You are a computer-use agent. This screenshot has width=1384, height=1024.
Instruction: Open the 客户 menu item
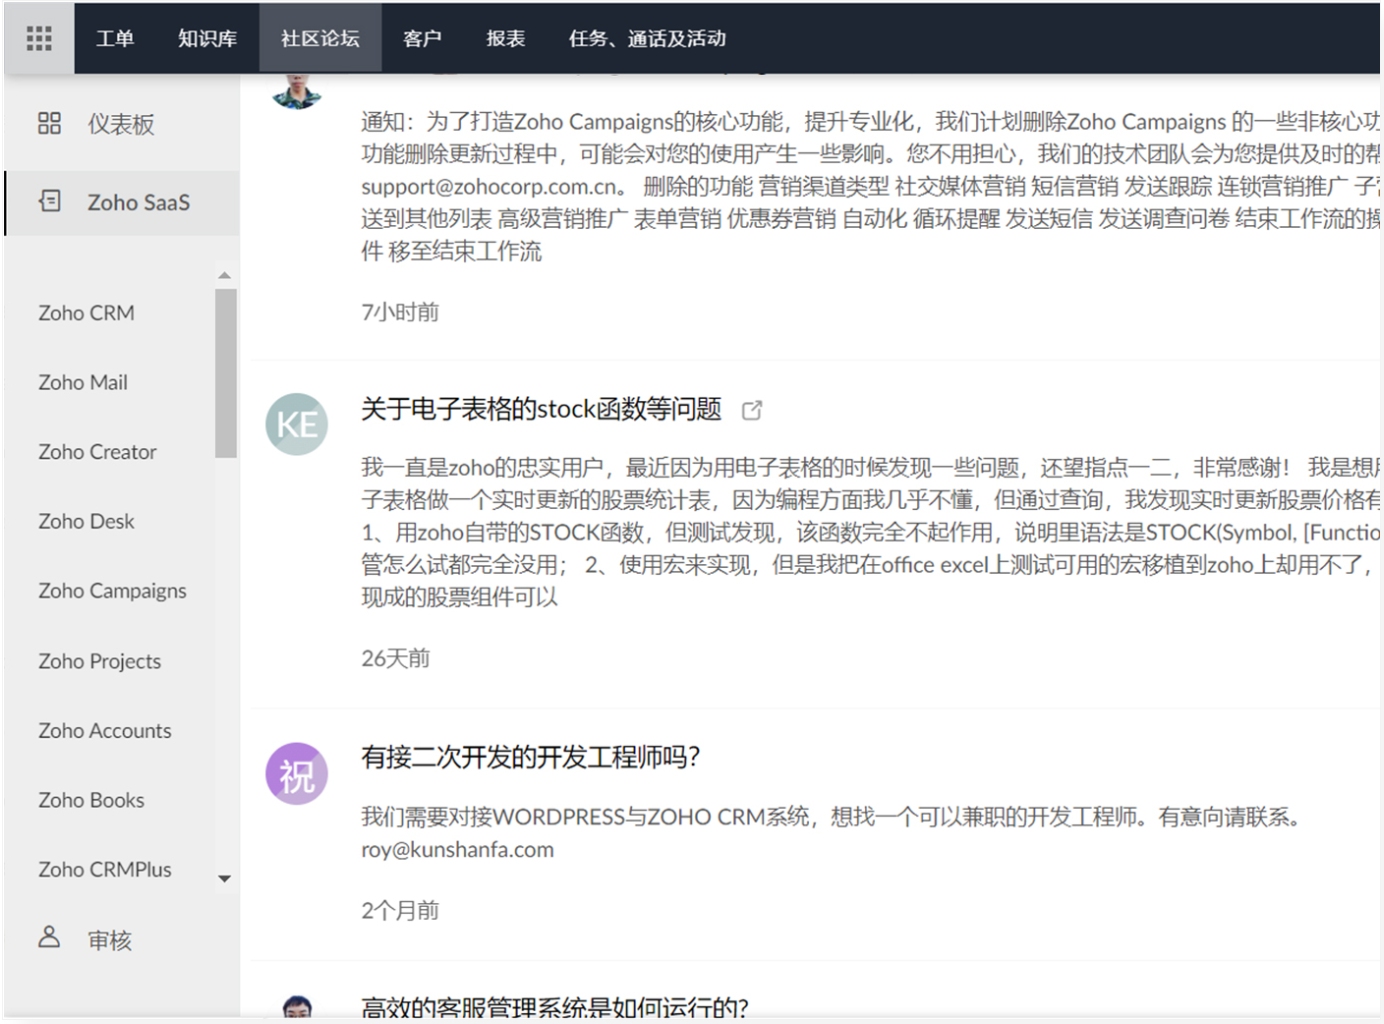(423, 40)
